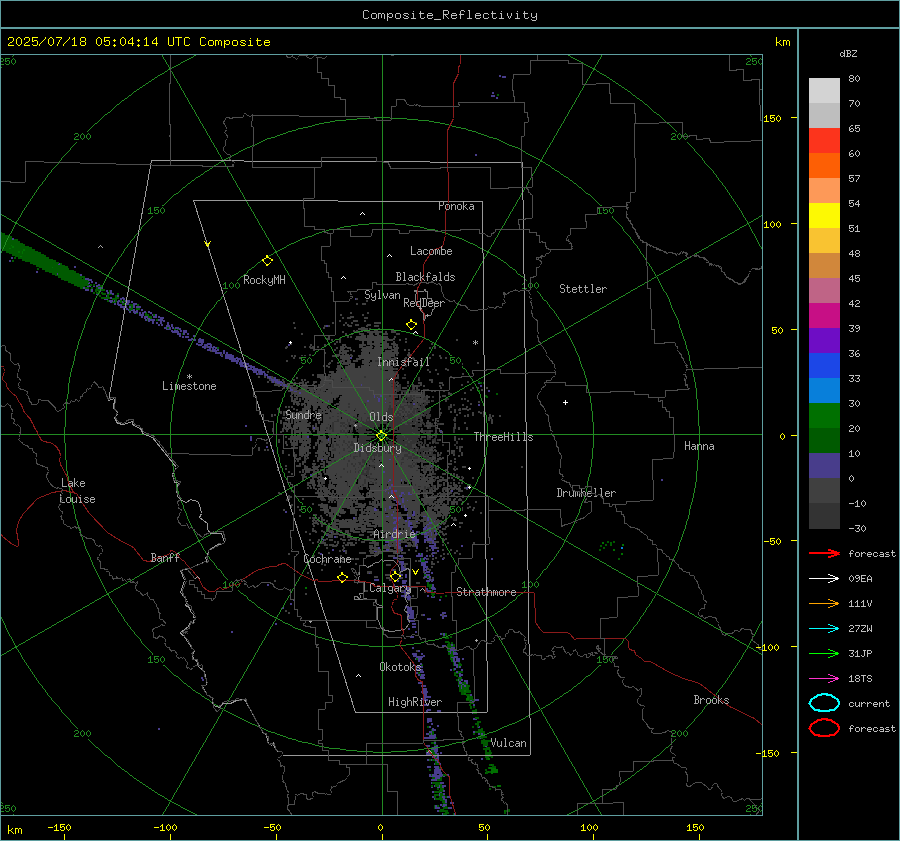Click the Banff label
The image size is (900, 841).
click(x=165, y=557)
